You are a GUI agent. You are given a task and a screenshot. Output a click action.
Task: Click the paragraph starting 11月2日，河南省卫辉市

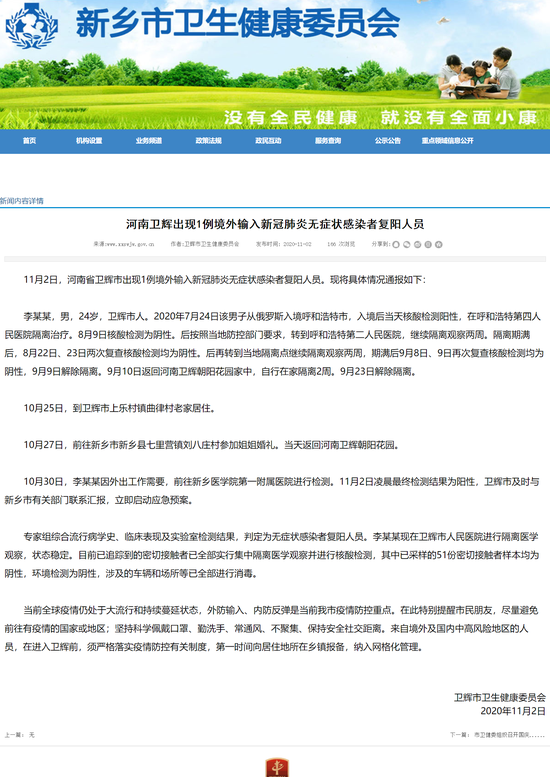tap(224, 280)
